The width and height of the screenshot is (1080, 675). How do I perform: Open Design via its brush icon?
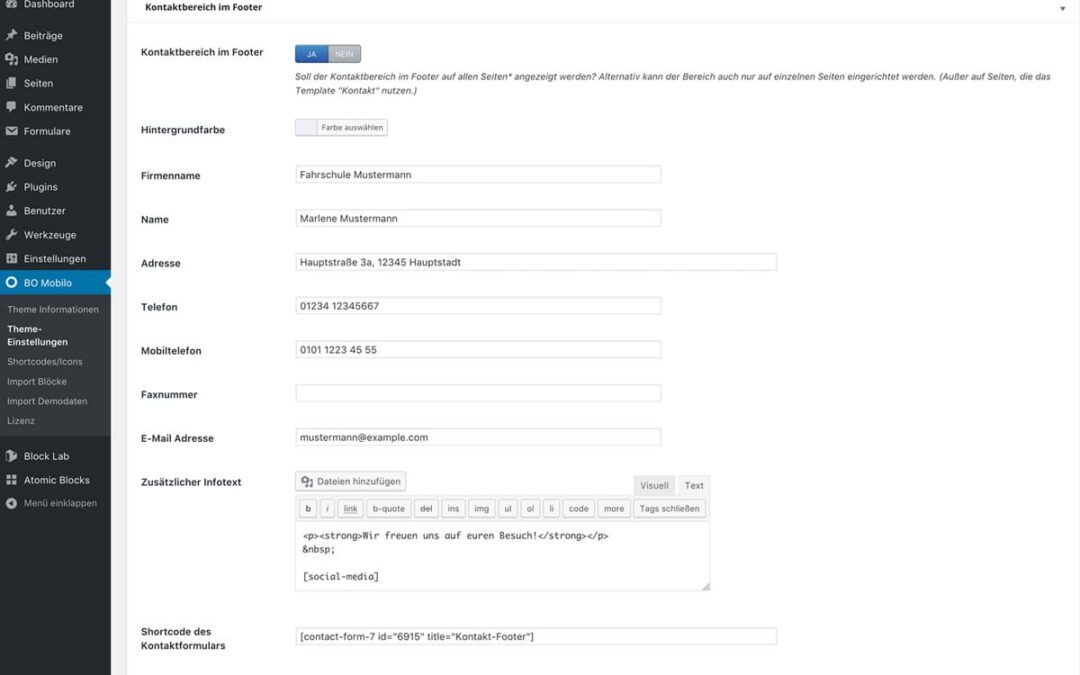click(x=12, y=163)
